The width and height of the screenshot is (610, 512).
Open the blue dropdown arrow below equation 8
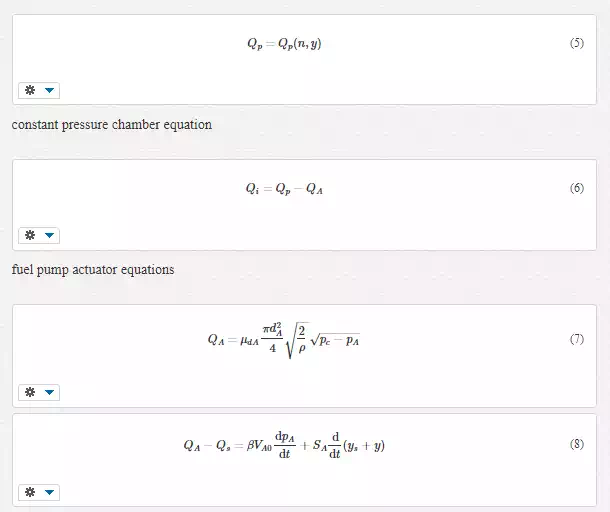tap(49, 492)
